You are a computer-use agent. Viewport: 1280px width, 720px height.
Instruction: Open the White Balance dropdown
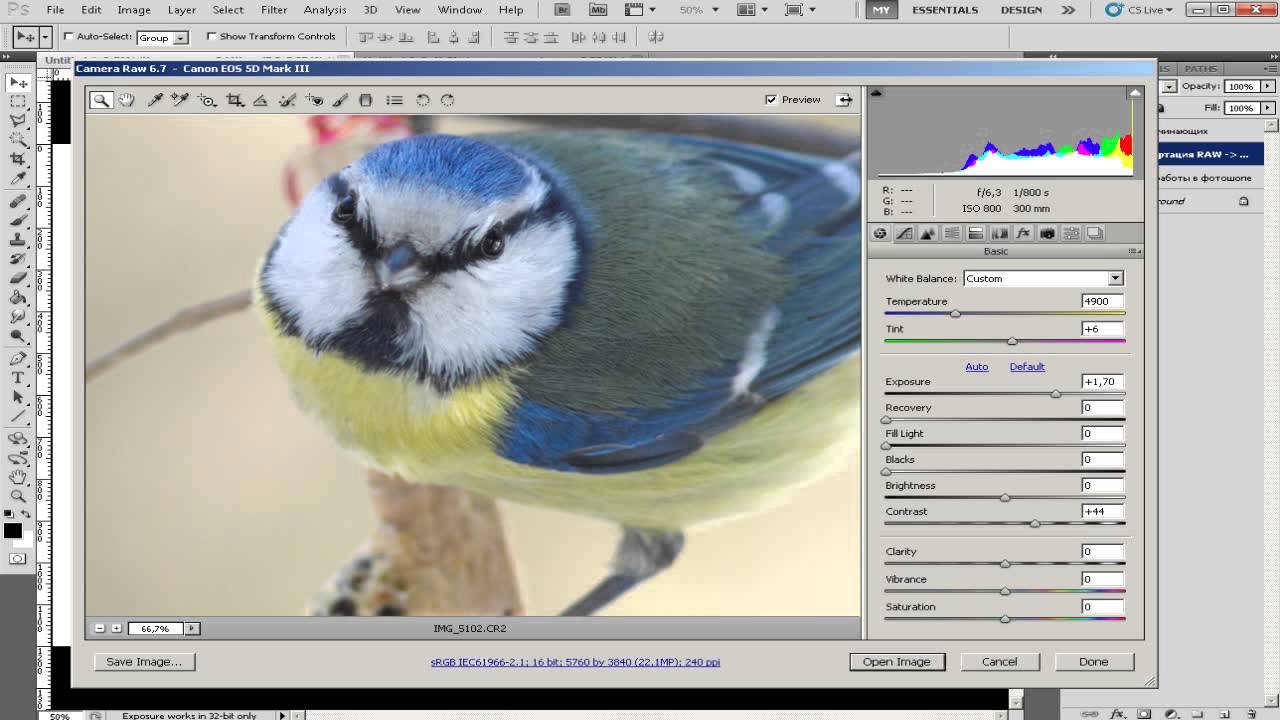point(1043,278)
